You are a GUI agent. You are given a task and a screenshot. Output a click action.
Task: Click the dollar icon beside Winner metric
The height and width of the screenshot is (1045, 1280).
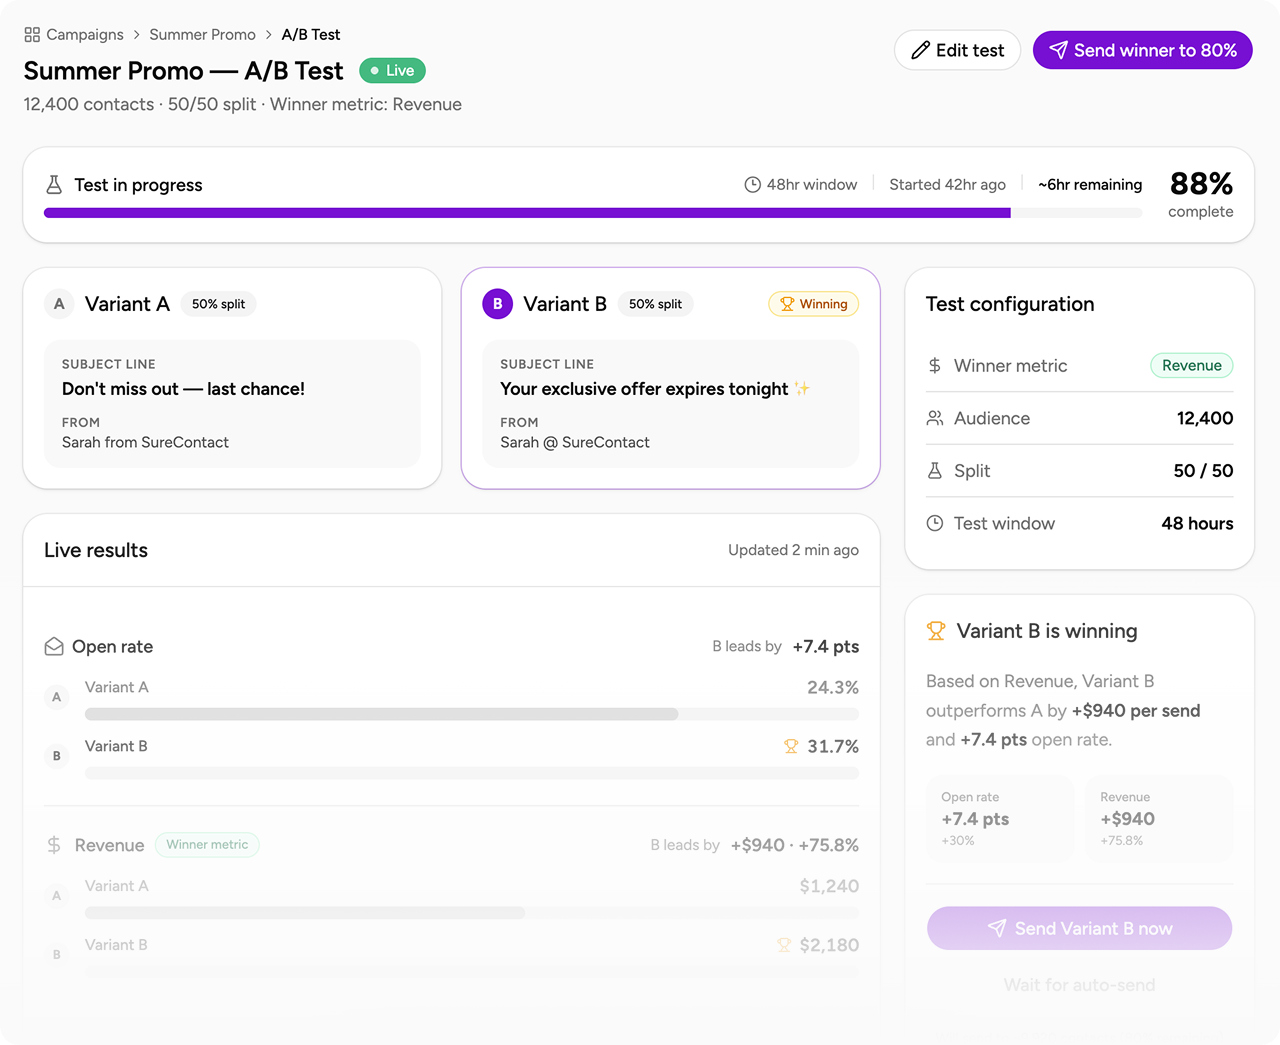935,366
